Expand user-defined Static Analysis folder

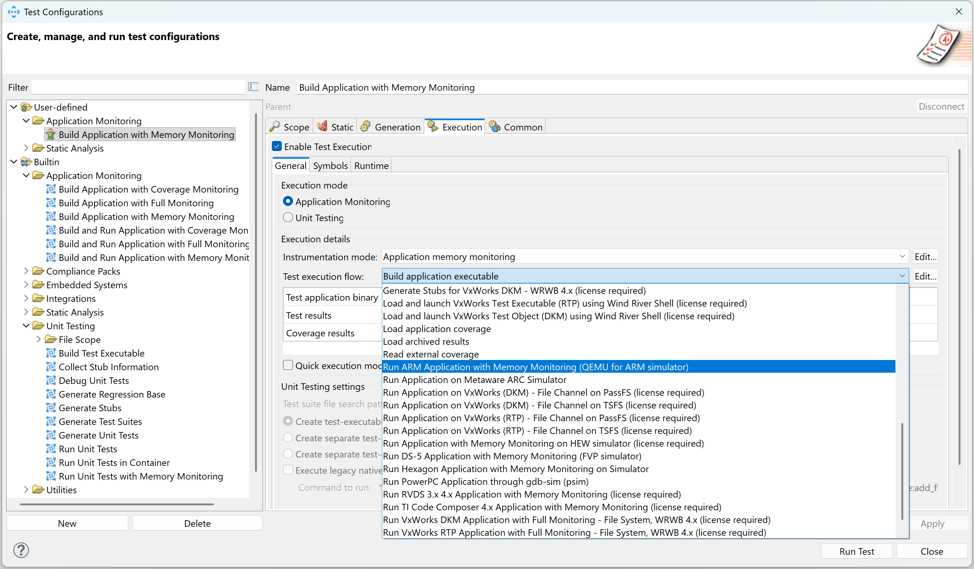point(26,148)
